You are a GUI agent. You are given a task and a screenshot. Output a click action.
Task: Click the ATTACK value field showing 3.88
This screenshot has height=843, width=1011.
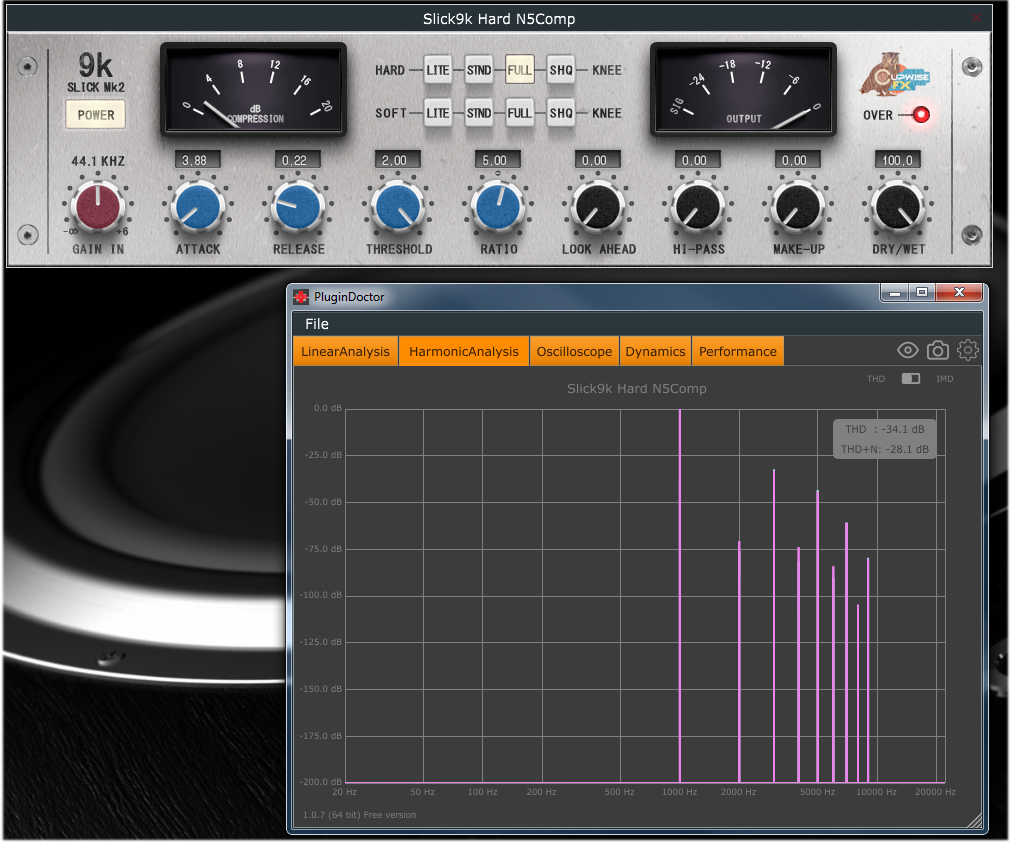pos(197,160)
